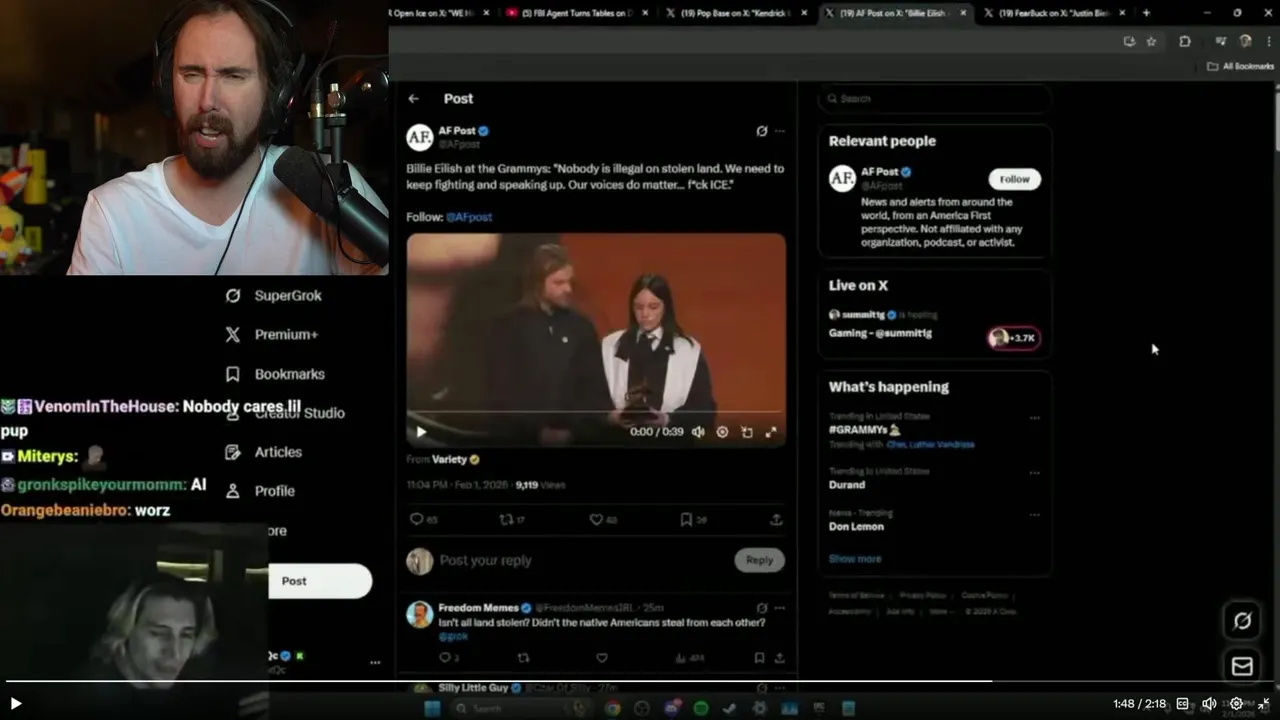Open the Don Lemon trending topic
This screenshot has width=1280, height=720.
[x=856, y=527]
